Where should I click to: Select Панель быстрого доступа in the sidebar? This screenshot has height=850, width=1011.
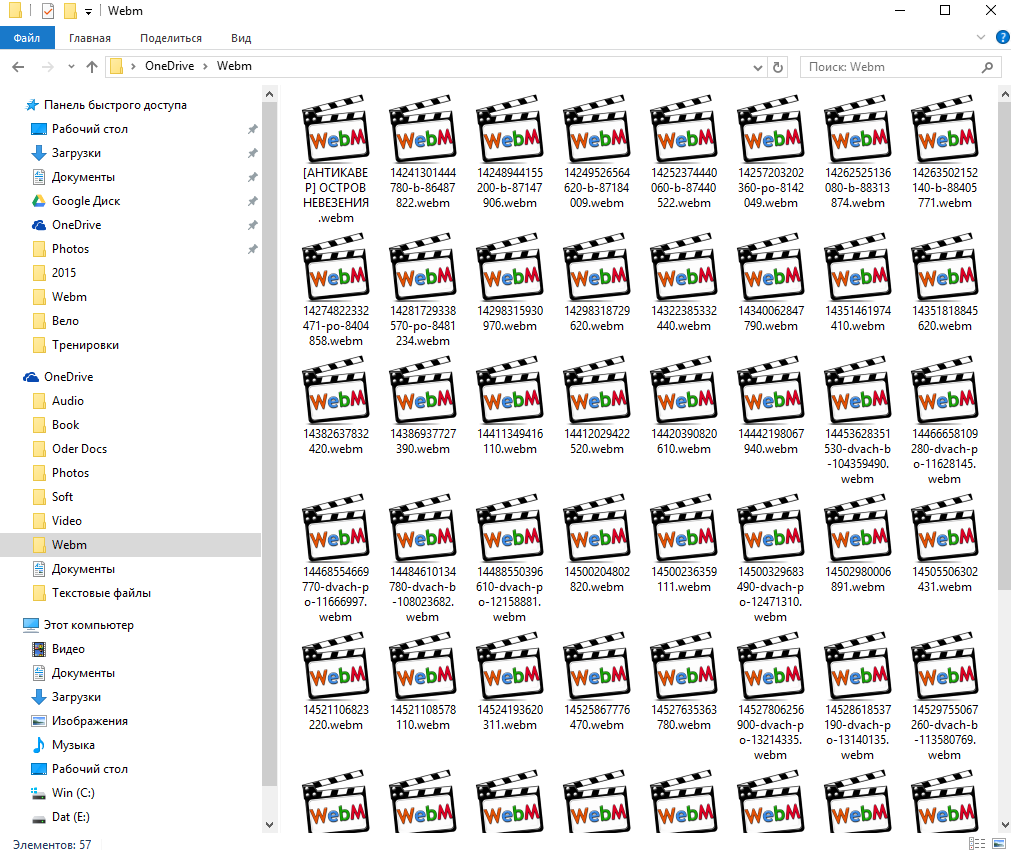click(x=115, y=105)
